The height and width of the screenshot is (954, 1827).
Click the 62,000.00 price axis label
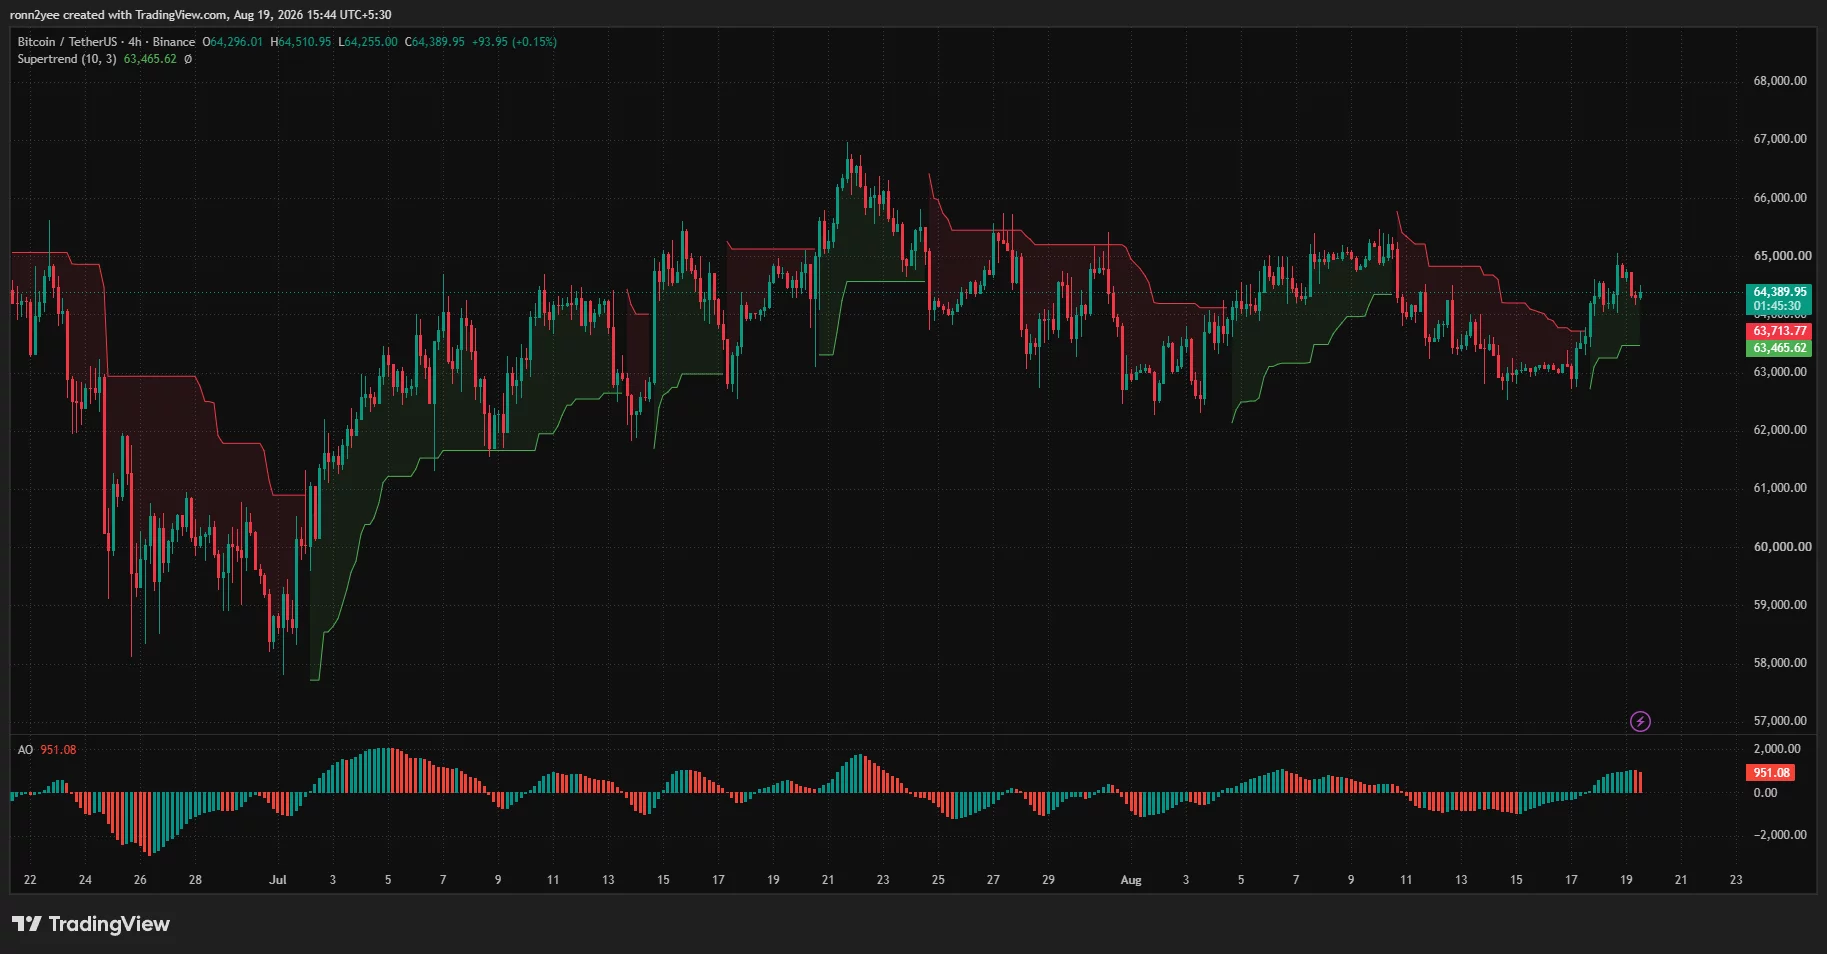1780,430
